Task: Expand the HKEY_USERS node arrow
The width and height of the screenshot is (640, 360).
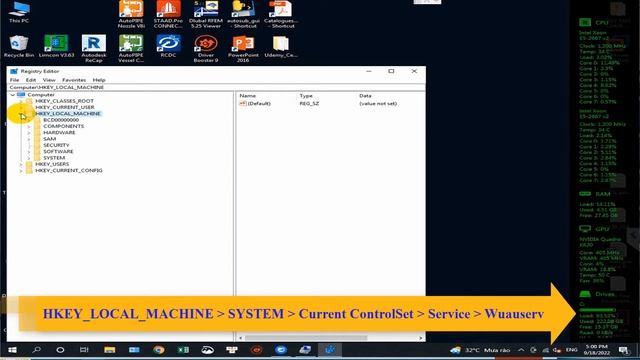Action: tap(21, 164)
